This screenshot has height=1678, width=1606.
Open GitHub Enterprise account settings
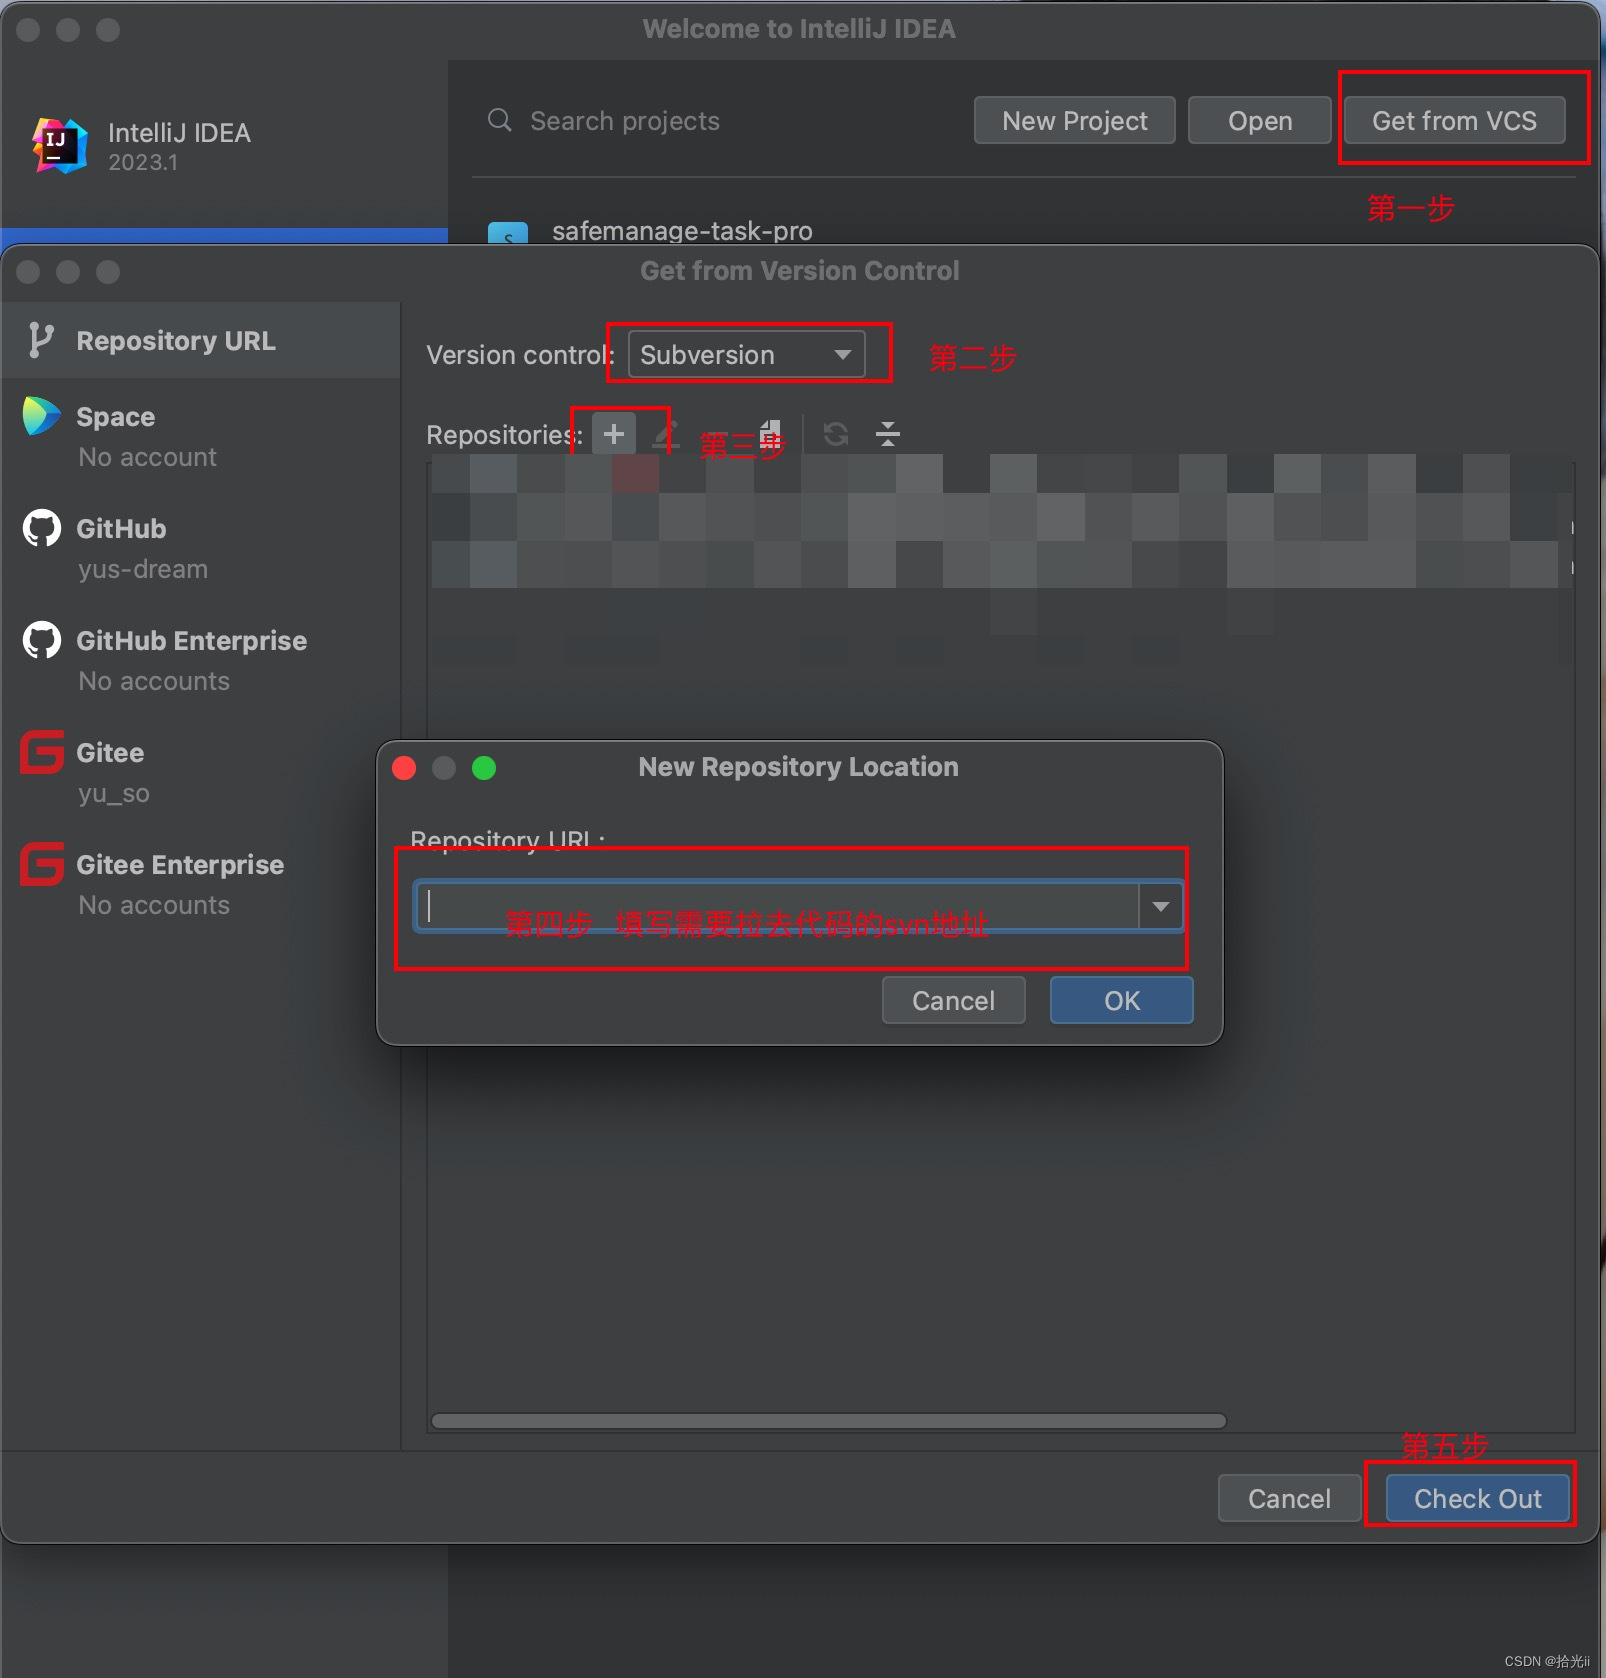point(192,640)
